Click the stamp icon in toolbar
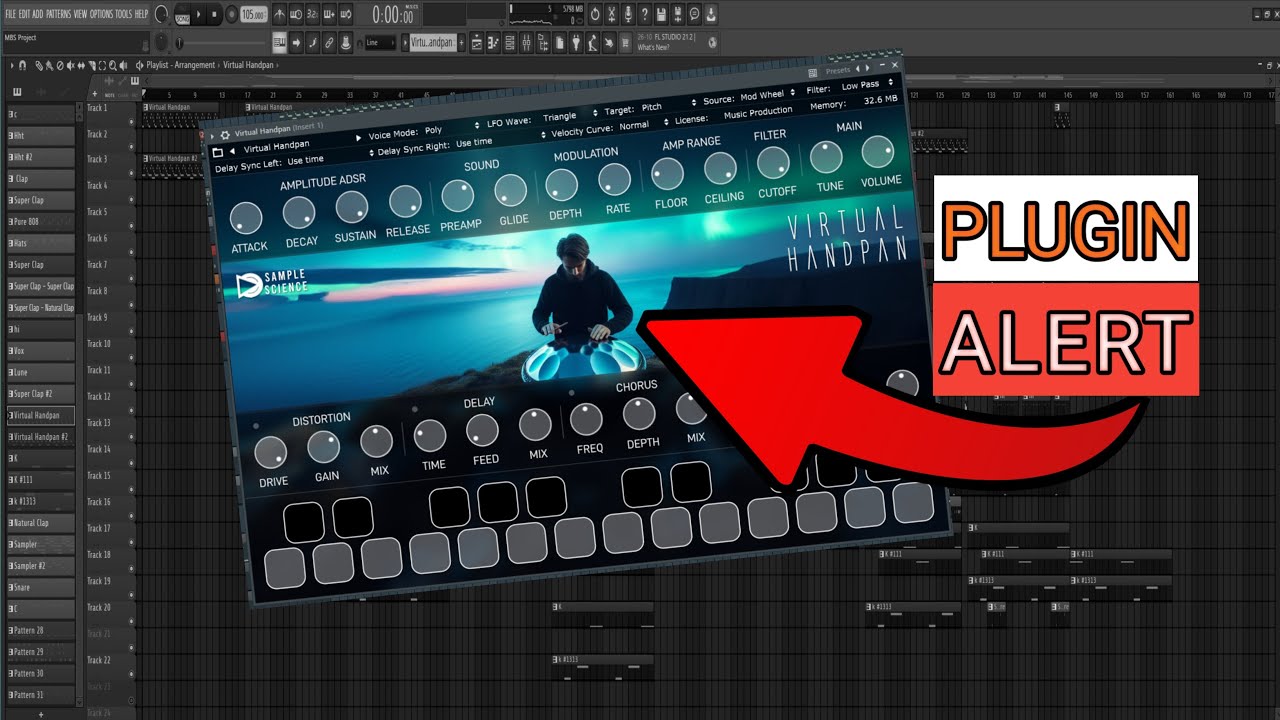The image size is (1280, 720). click(345, 43)
